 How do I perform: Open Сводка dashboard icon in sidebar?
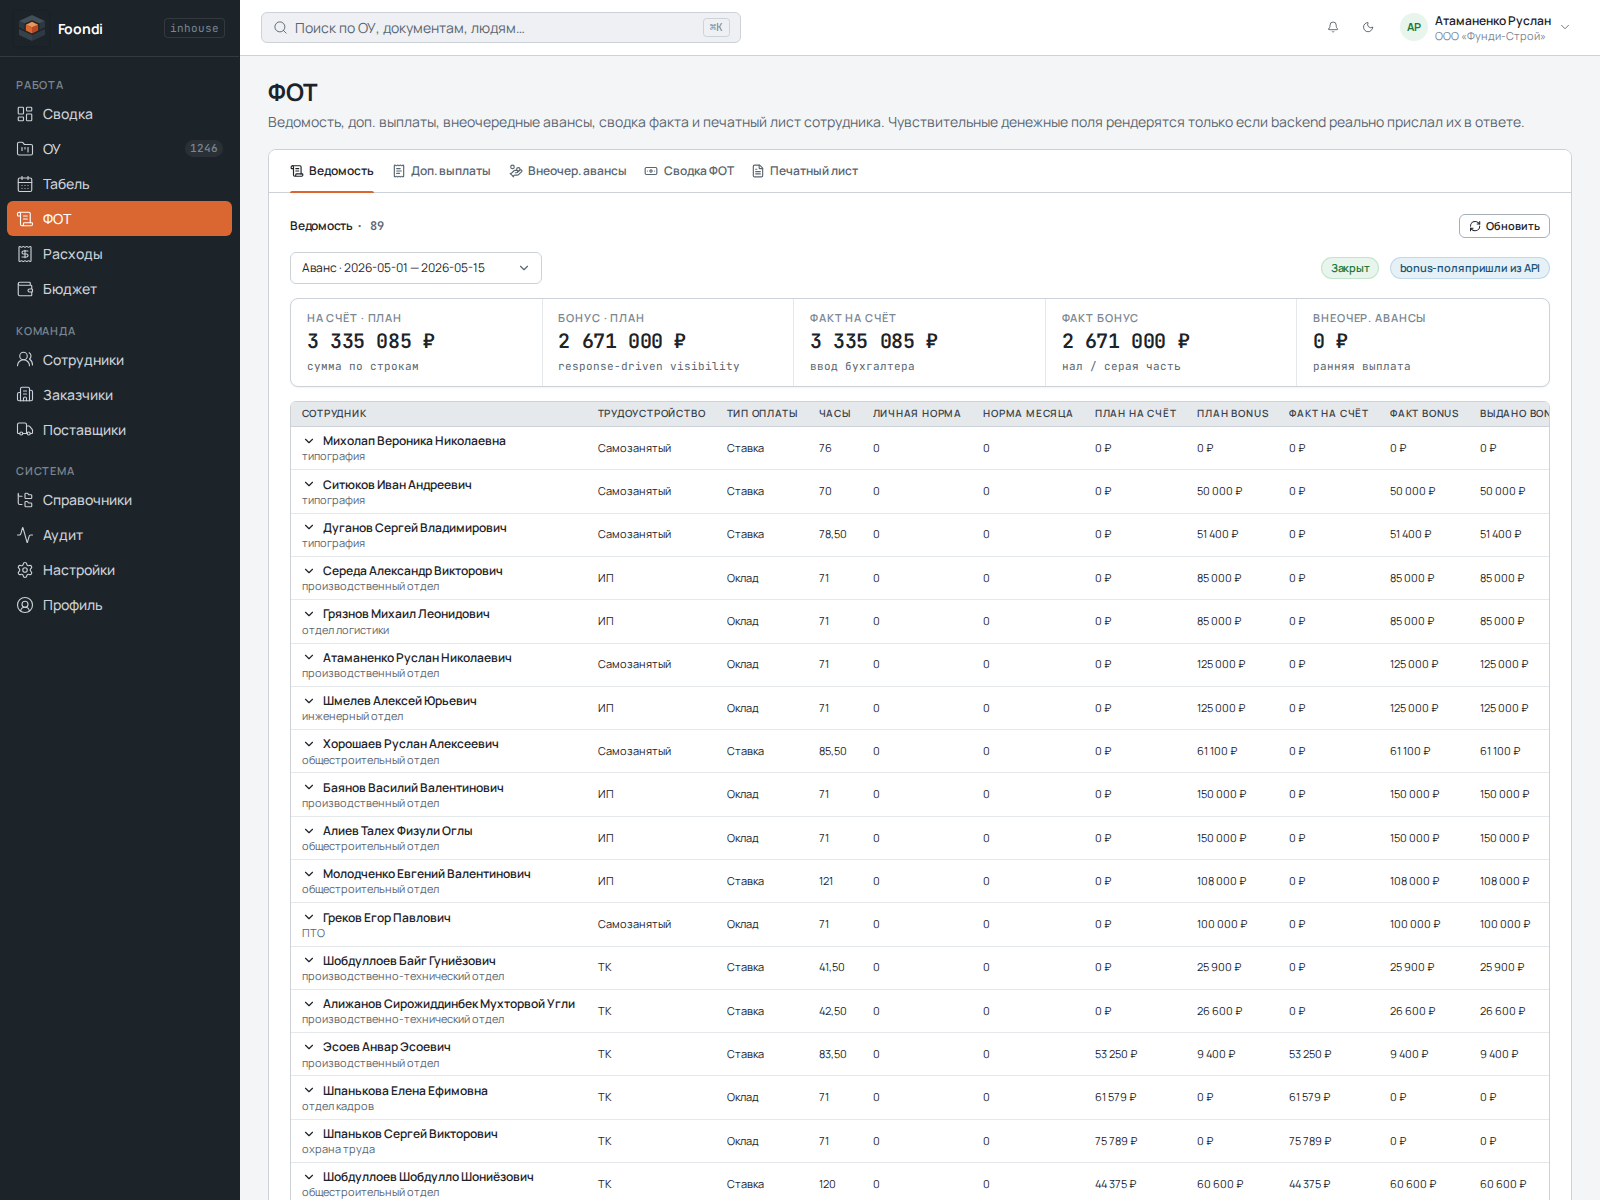tap(25, 114)
